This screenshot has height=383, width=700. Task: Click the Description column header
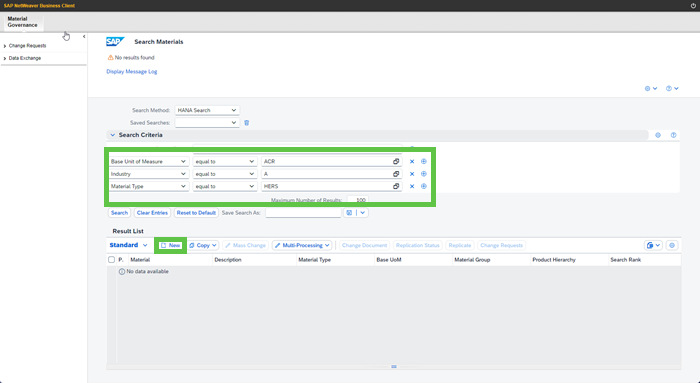[x=254, y=260]
